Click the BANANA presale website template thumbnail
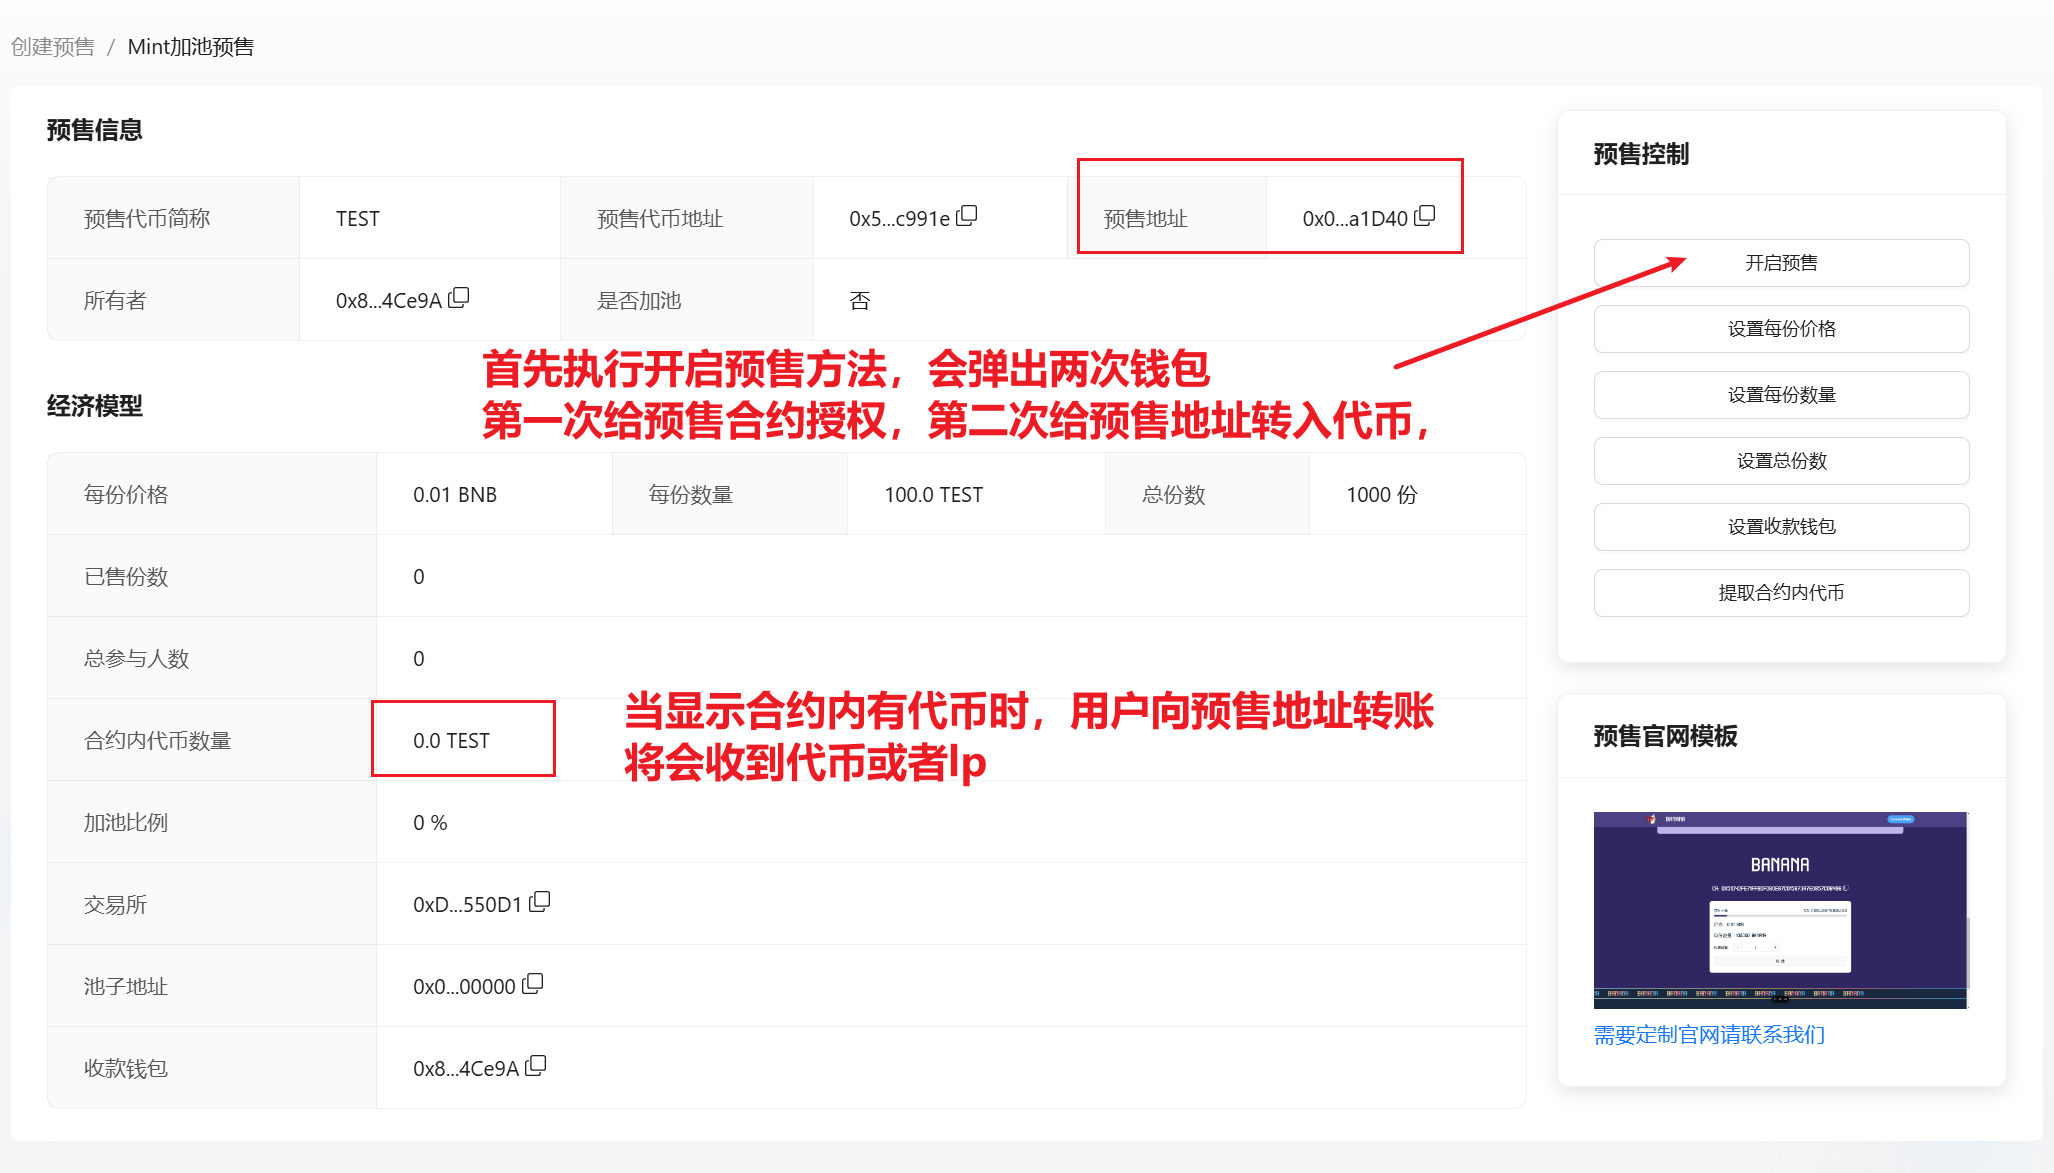Viewport: 2054px width, 1173px height. tap(1780, 909)
